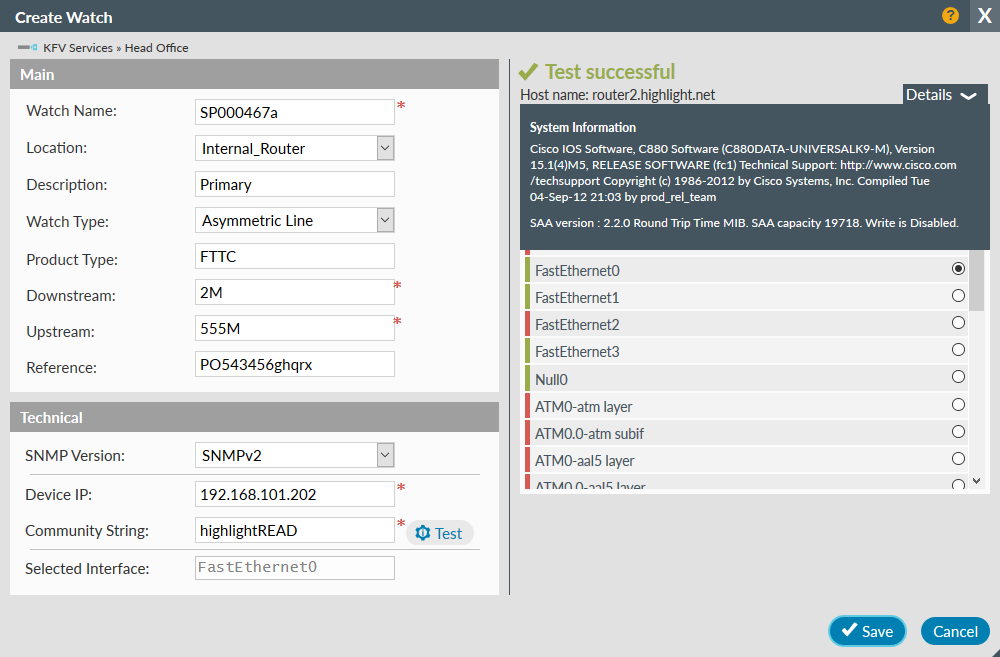This screenshot has width=1000, height=657.
Task: Select the ATM0-atm layer radio button
Action: [958, 404]
